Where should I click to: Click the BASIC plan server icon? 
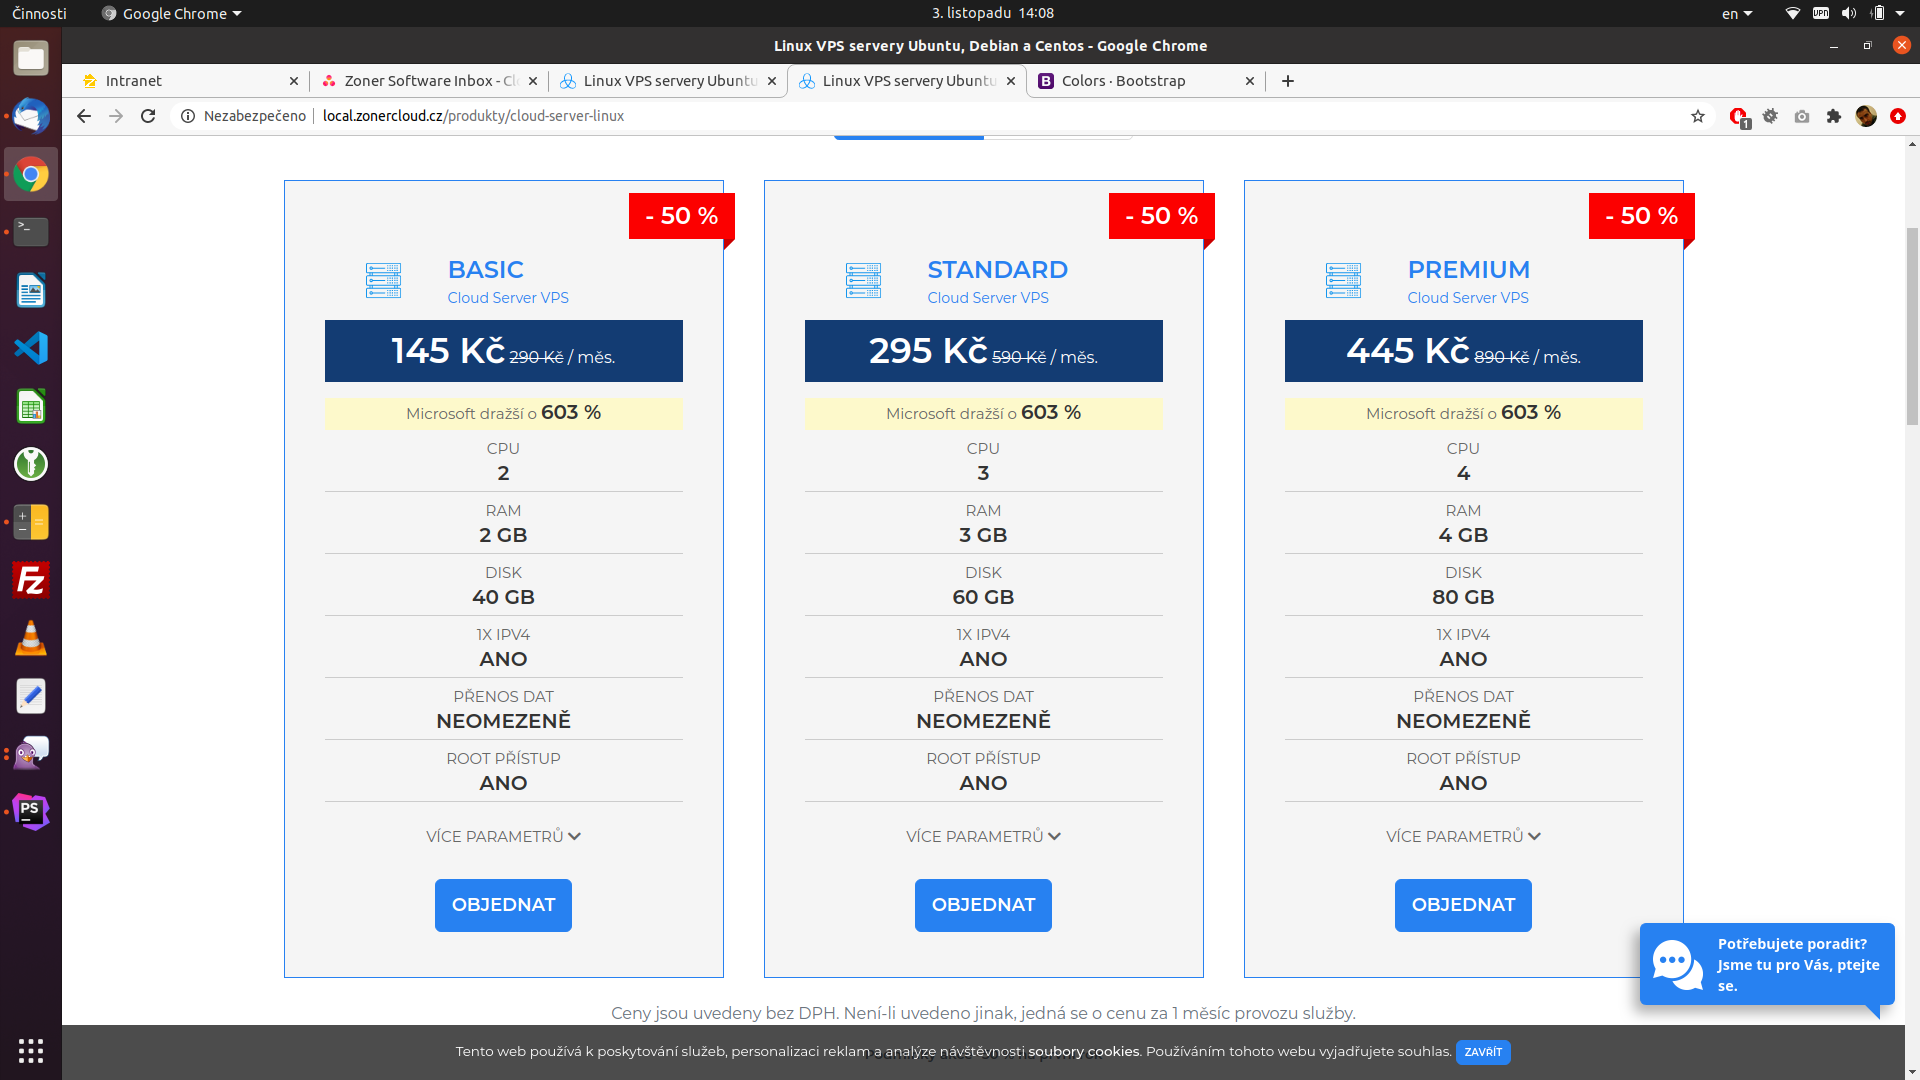[383, 281]
